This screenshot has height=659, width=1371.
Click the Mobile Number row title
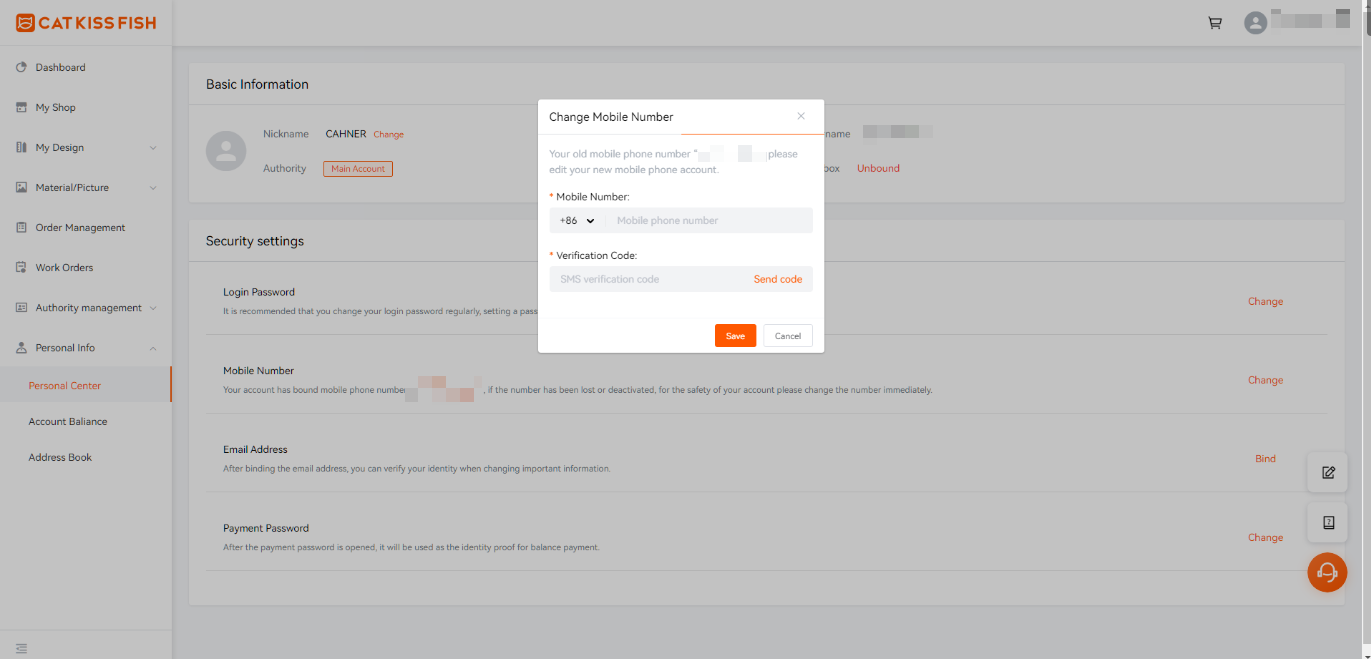coord(258,370)
